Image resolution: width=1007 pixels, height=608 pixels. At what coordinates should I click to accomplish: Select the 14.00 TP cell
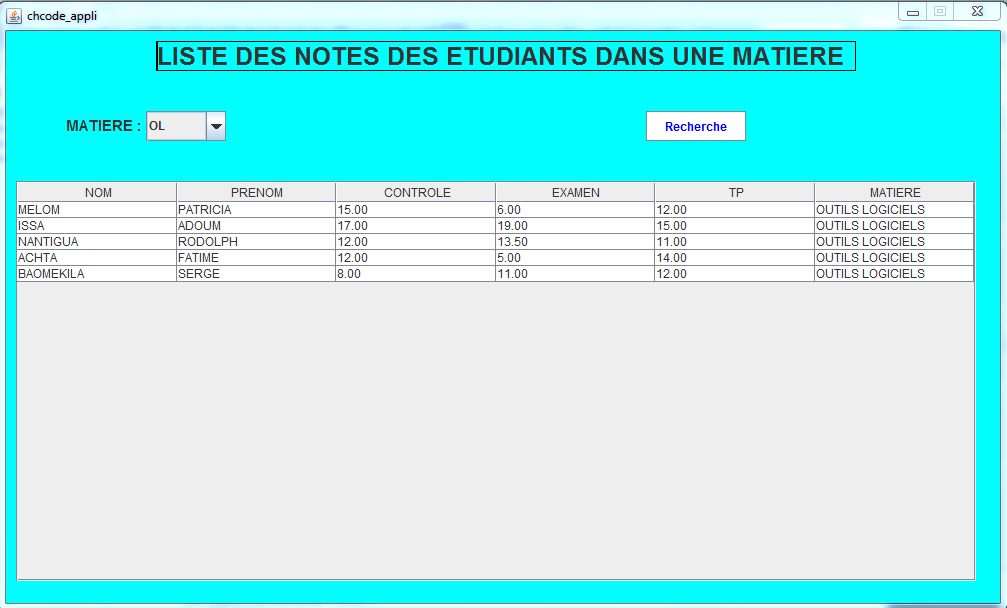[x=735, y=258]
